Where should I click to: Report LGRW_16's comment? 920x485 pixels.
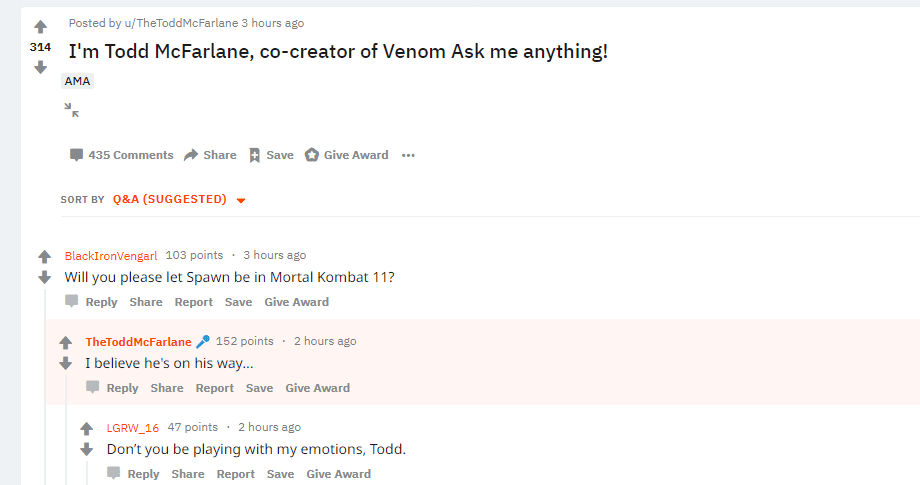(236, 474)
